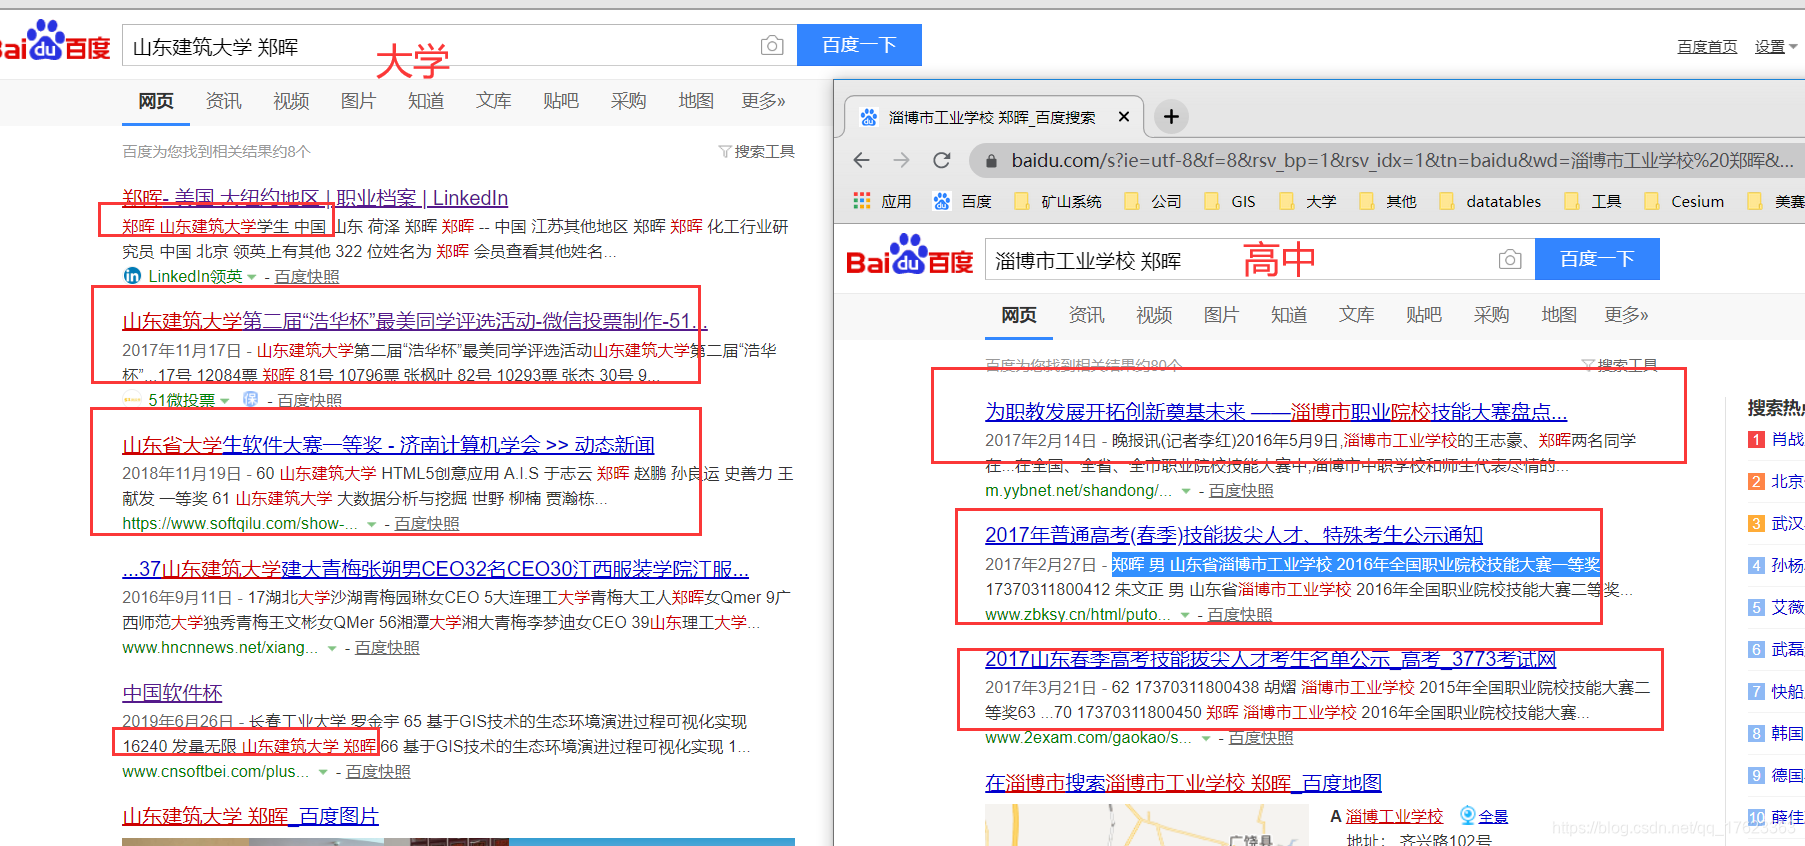Screen dimensions: 1805x846
Task: Open 山东省大学生软件大赛一等奖 result link
Action: coord(388,445)
